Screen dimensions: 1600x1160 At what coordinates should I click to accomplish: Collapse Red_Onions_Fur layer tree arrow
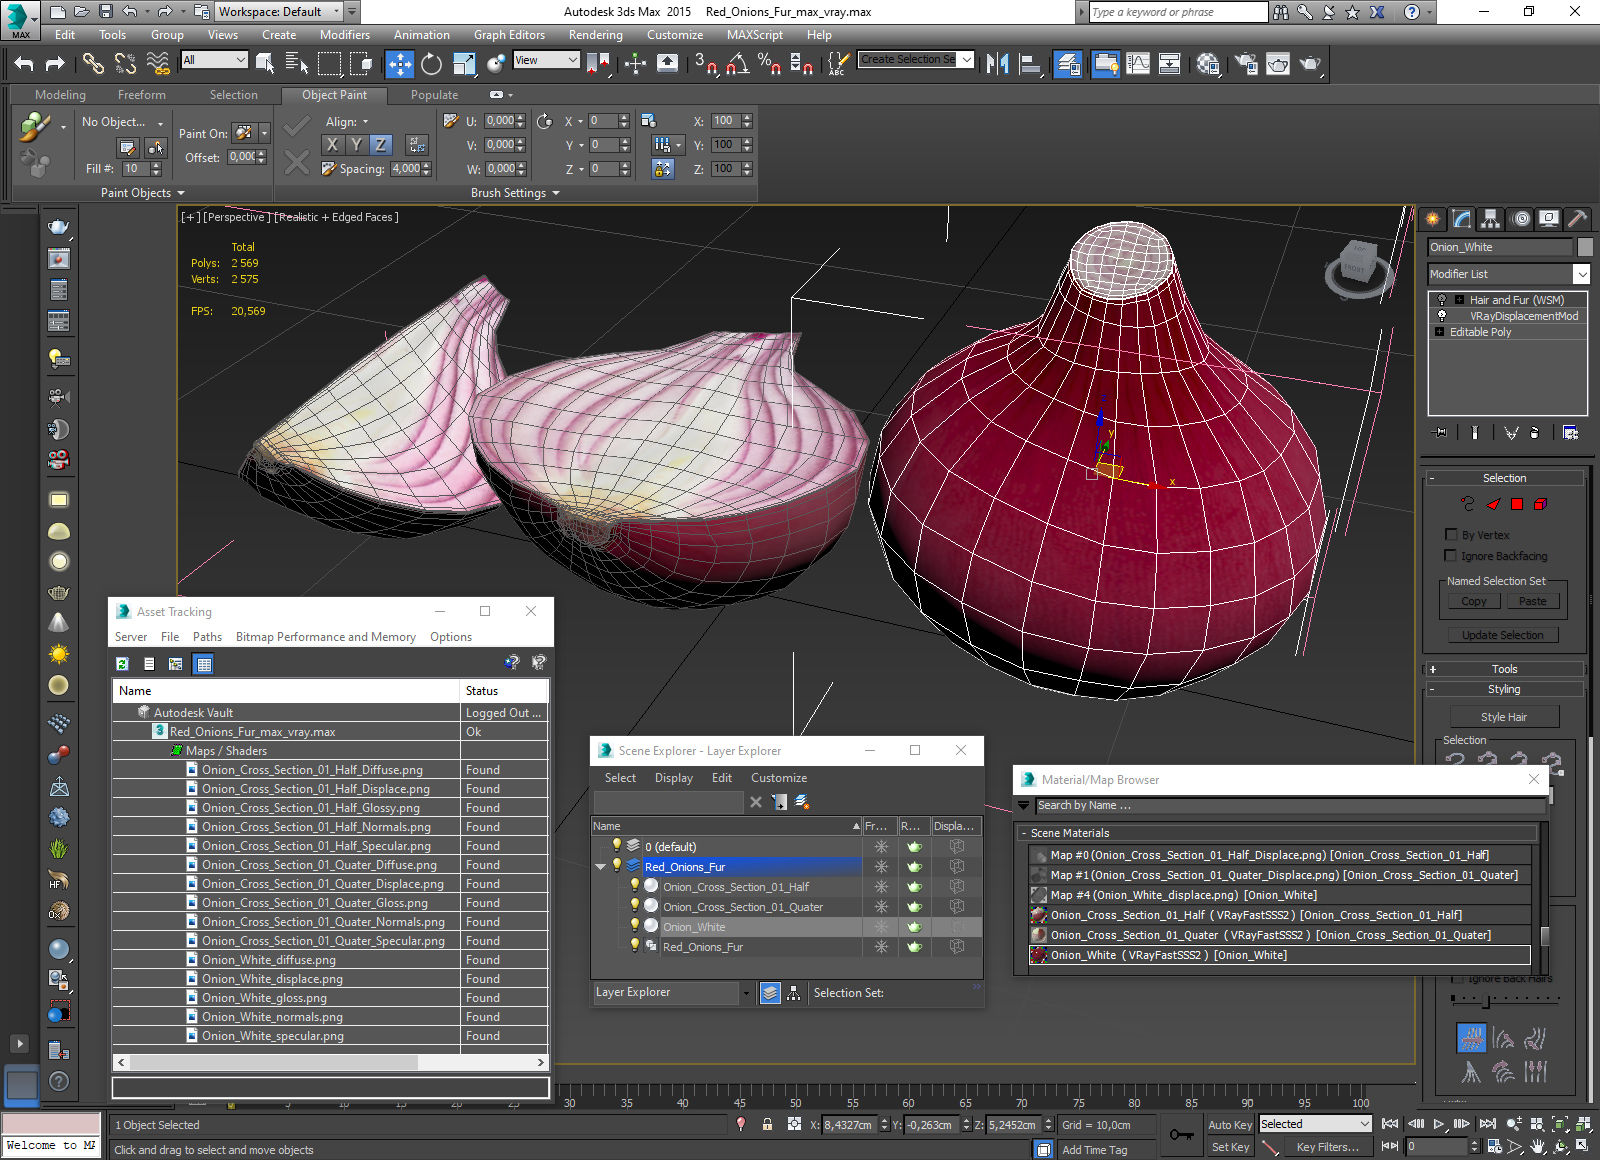coord(600,867)
